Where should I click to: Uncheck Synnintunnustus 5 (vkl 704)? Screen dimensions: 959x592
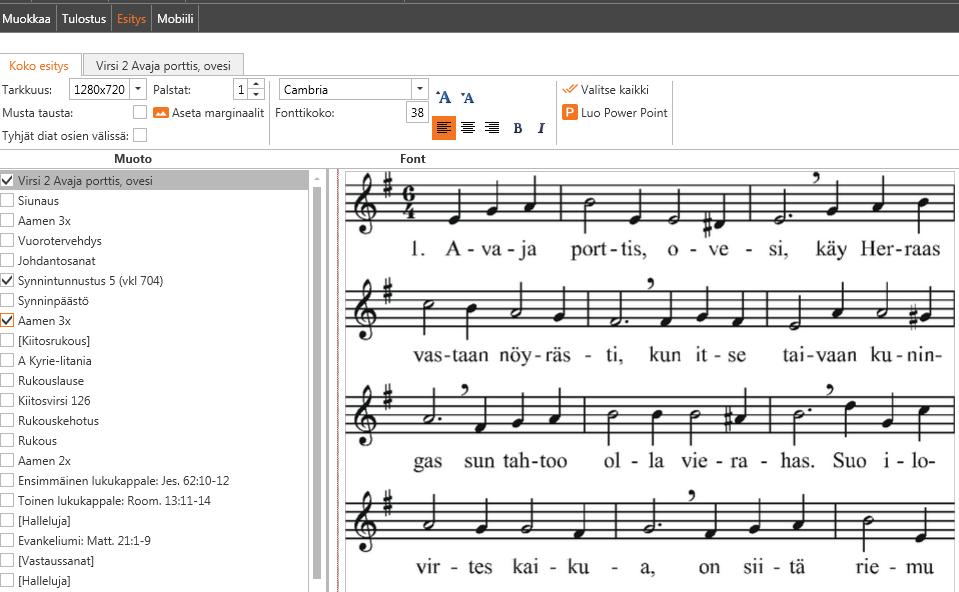tap(7, 281)
